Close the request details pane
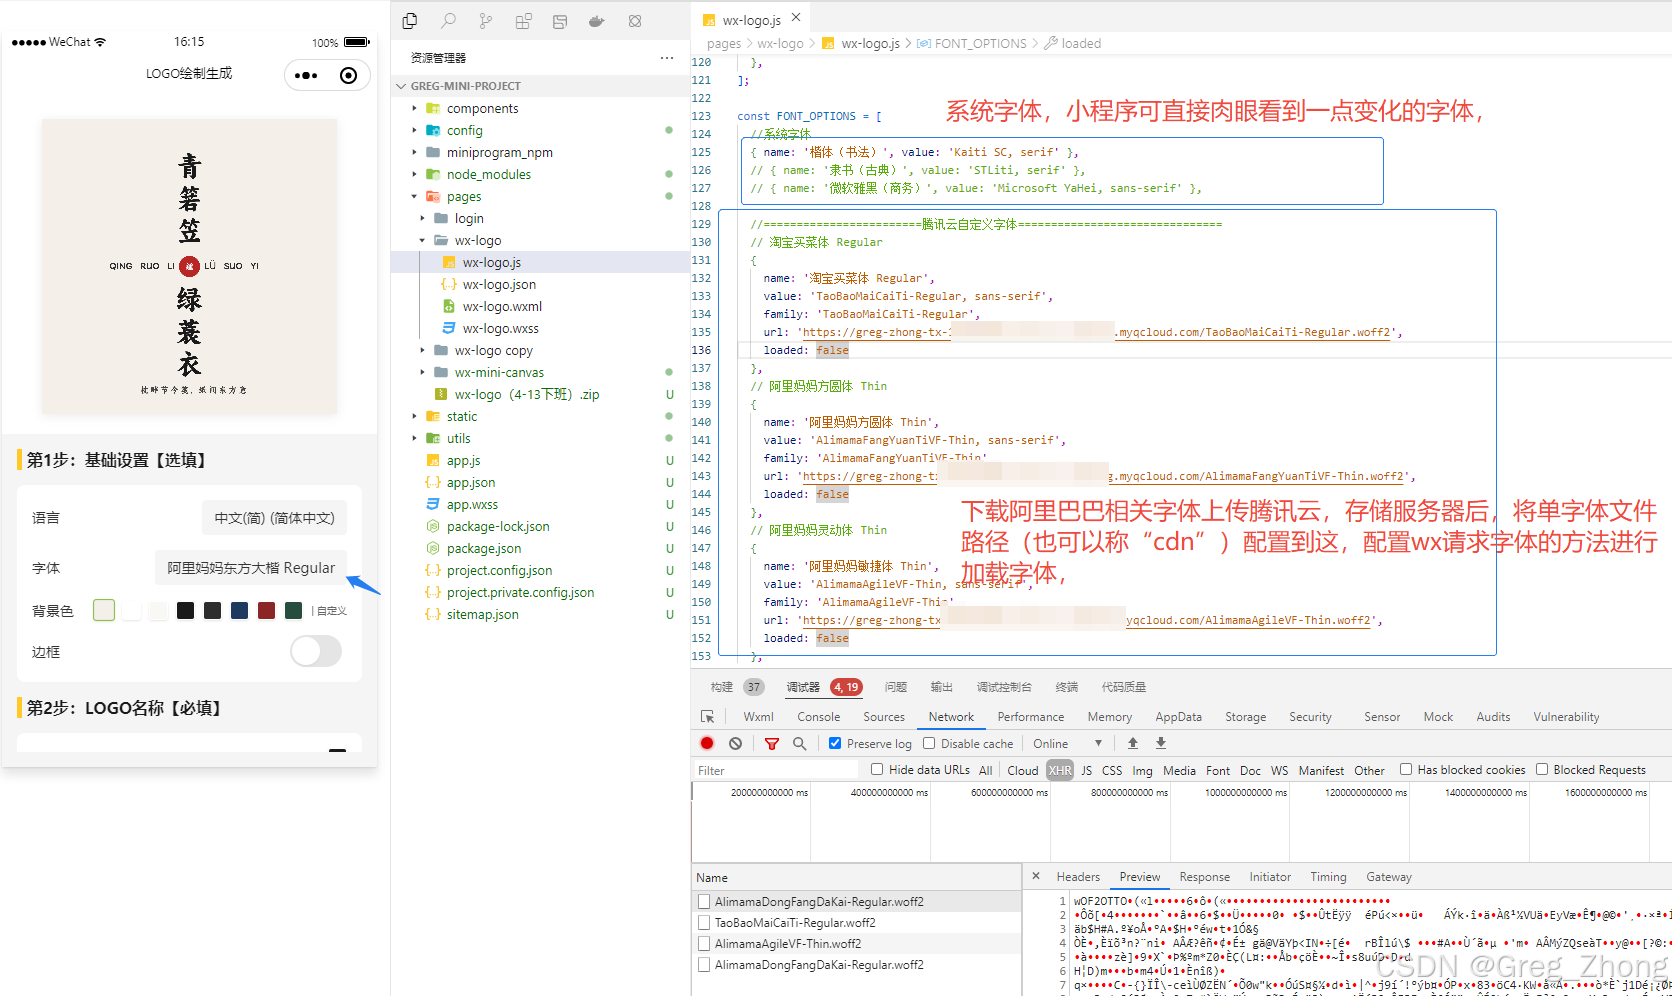This screenshot has height=996, width=1672. [x=1036, y=876]
